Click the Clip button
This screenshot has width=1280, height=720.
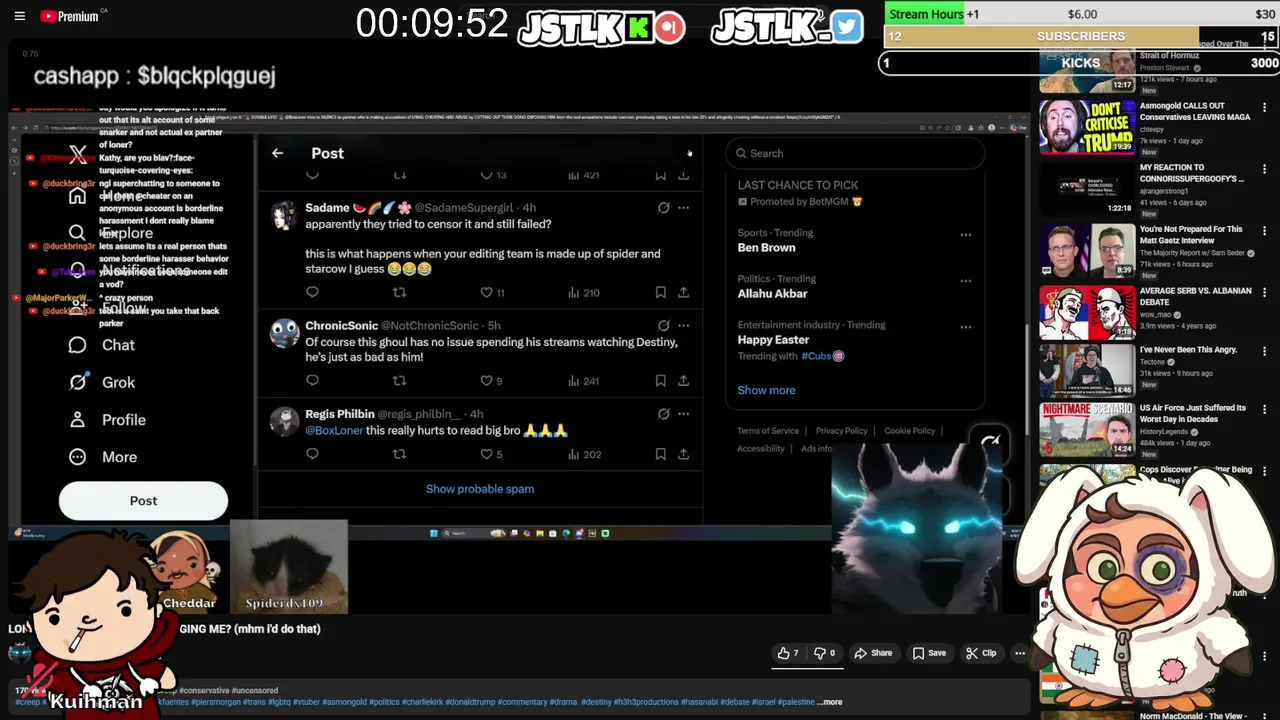click(x=980, y=653)
